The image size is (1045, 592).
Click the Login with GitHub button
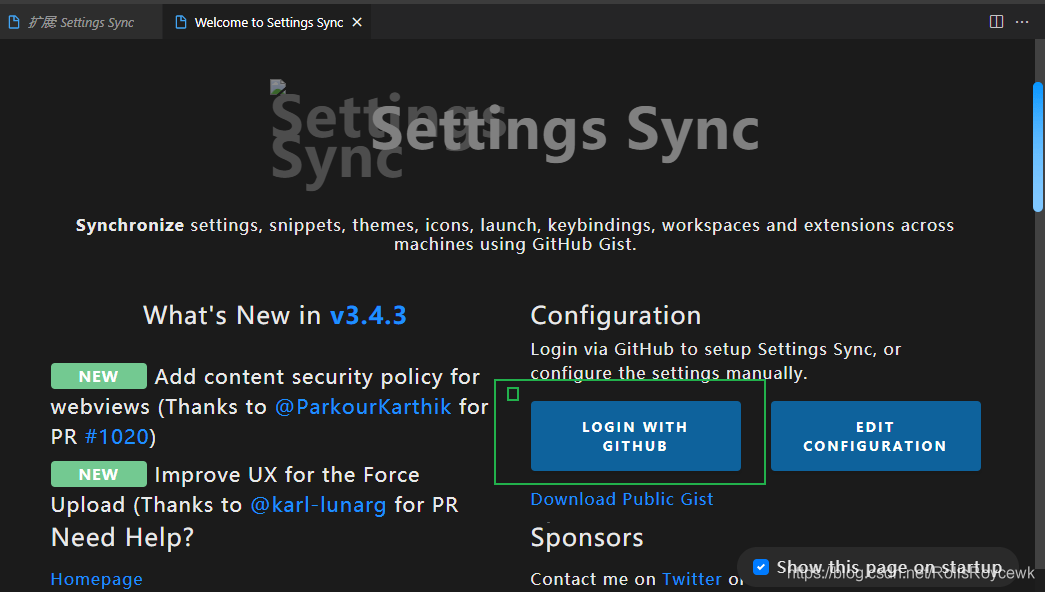pos(636,436)
